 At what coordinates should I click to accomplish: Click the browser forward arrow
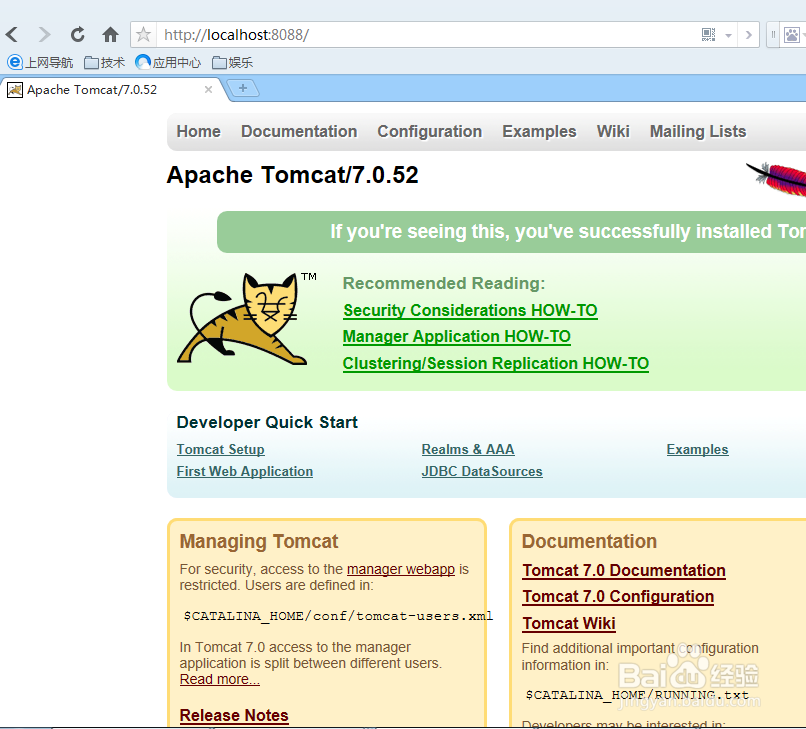[x=45, y=35]
